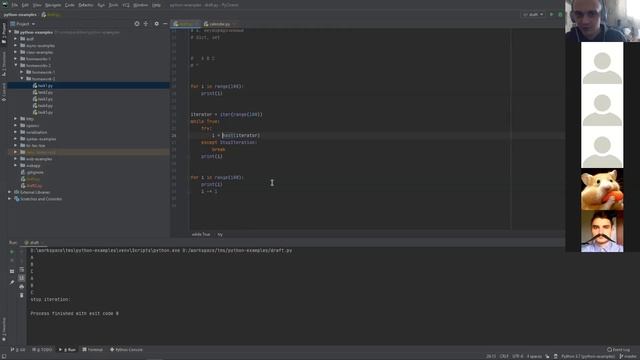Open the File menu

(x=15, y=5)
